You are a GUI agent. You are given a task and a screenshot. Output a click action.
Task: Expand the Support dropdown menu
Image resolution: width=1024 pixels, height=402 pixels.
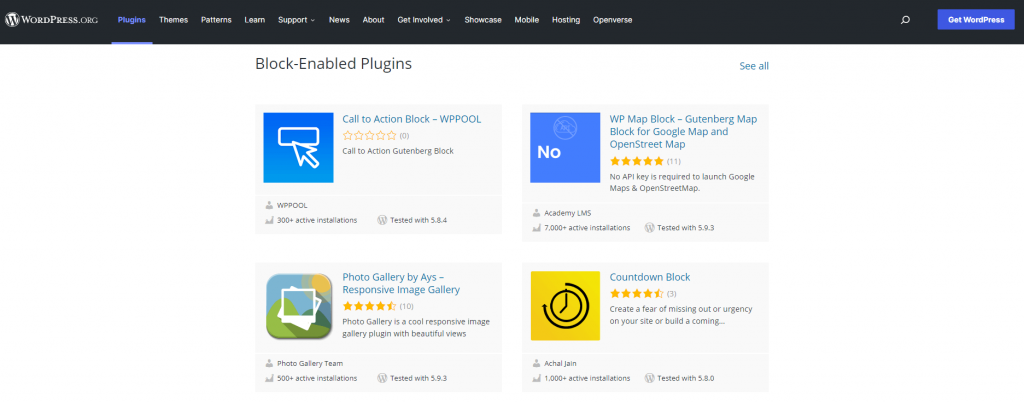(x=296, y=20)
